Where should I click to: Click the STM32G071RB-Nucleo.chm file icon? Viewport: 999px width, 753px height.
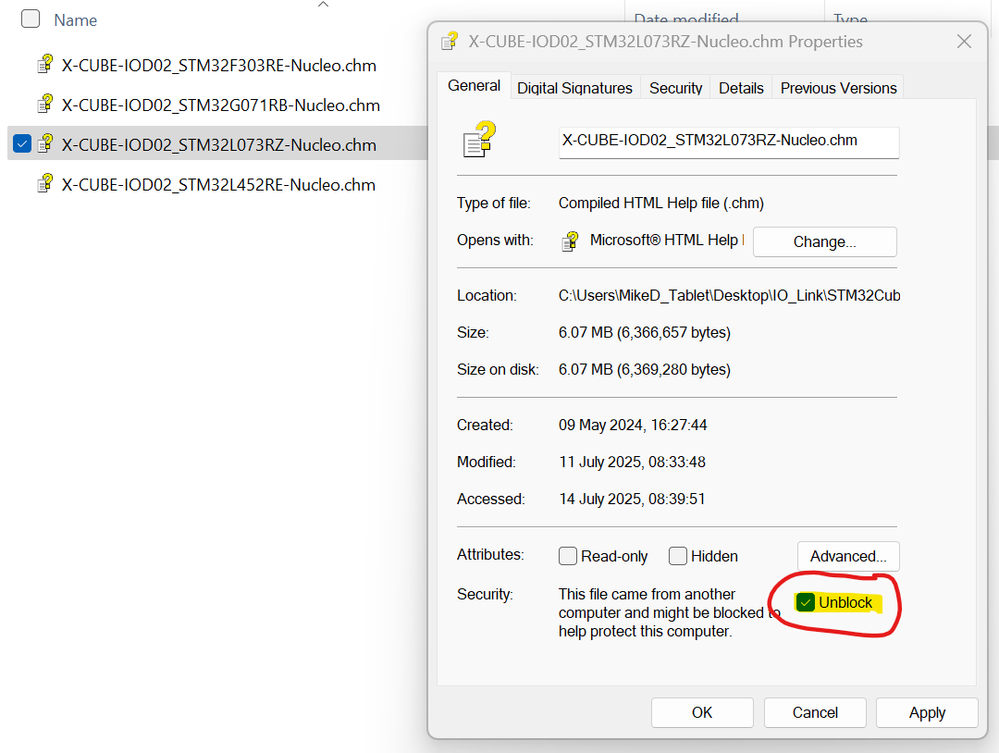[45, 104]
